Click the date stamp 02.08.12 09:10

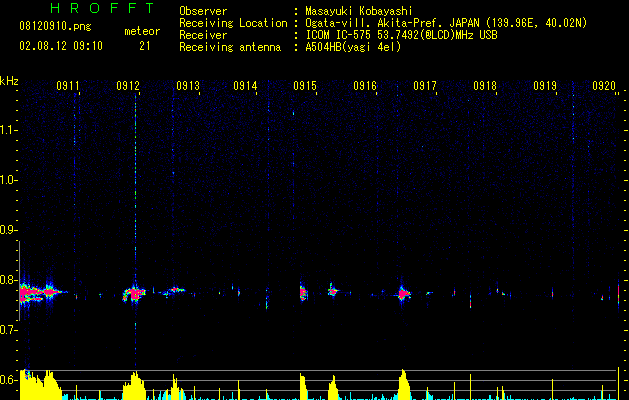pos(61,46)
